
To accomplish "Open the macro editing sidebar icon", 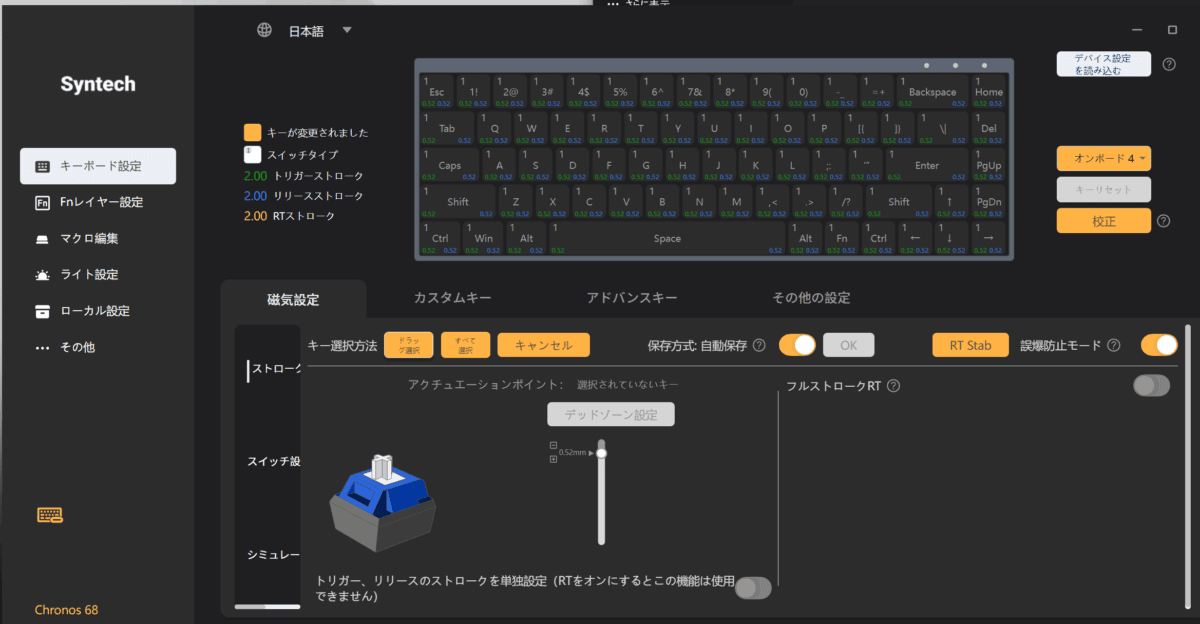I will [x=42, y=239].
